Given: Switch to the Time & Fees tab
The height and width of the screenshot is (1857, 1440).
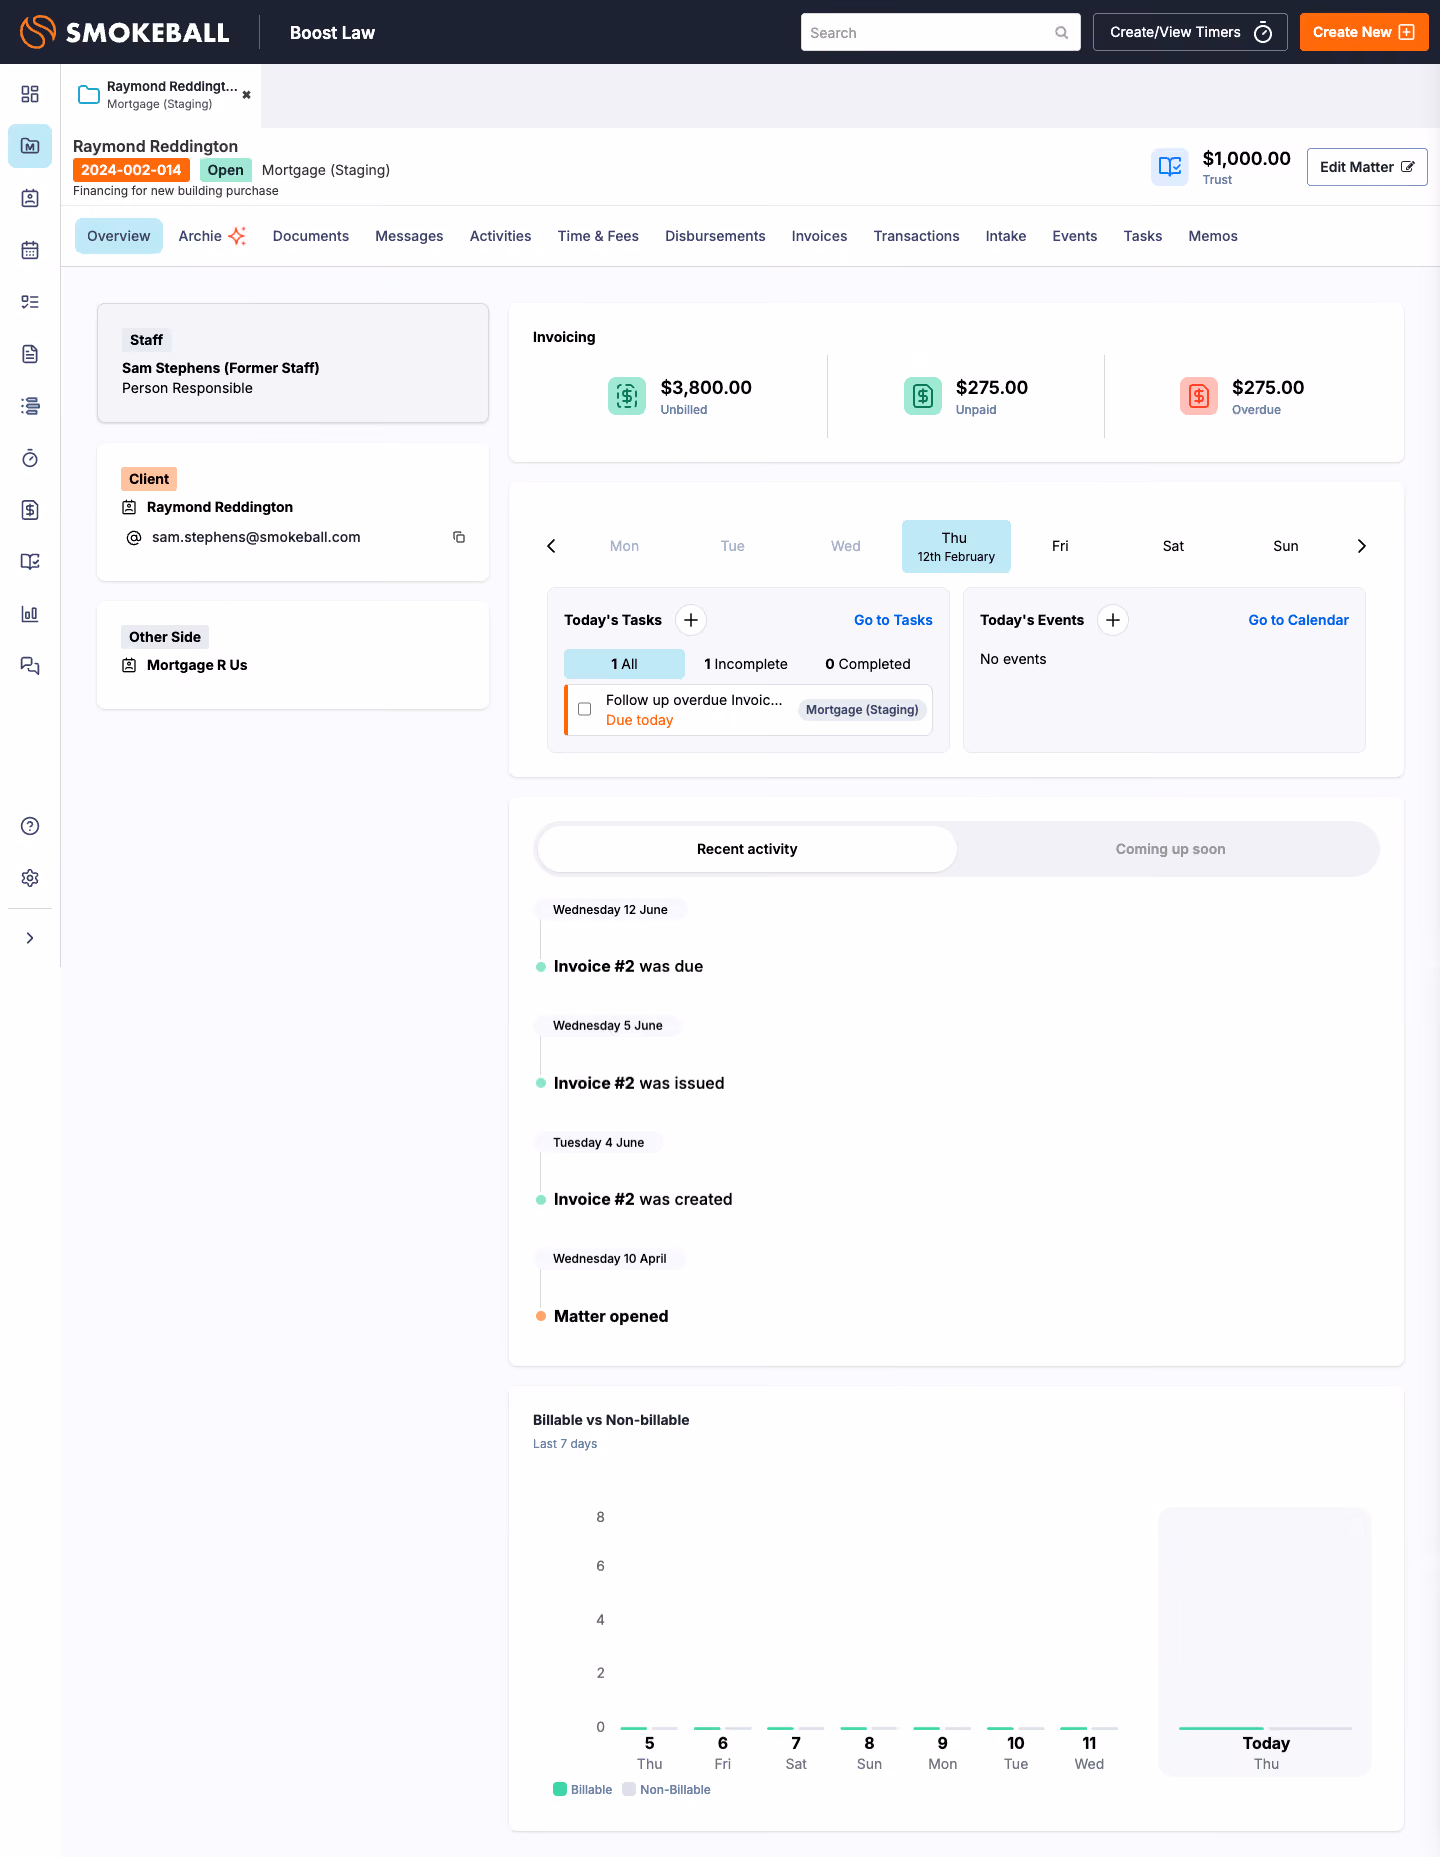Looking at the screenshot, I should [x=598, y=236].
